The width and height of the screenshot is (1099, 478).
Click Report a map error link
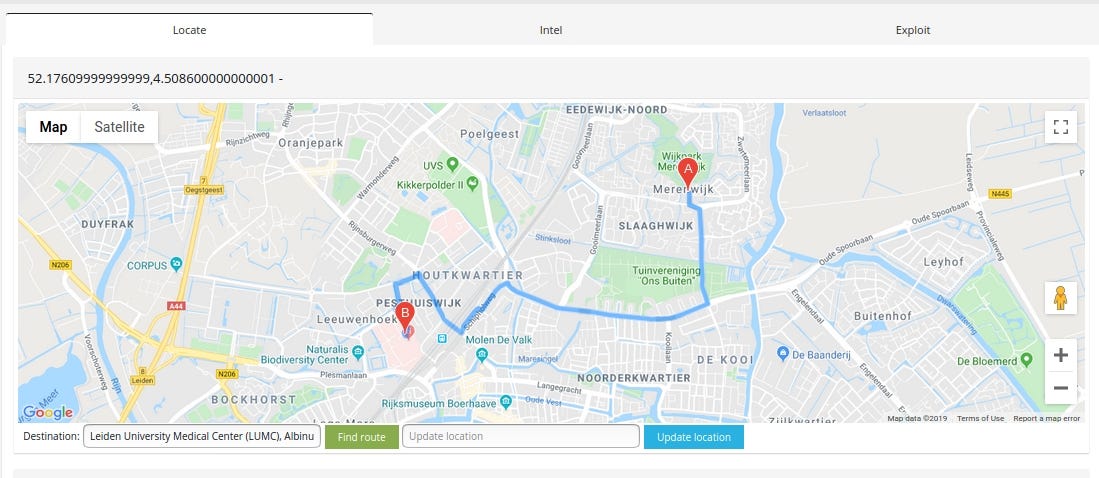point(1046,418)
